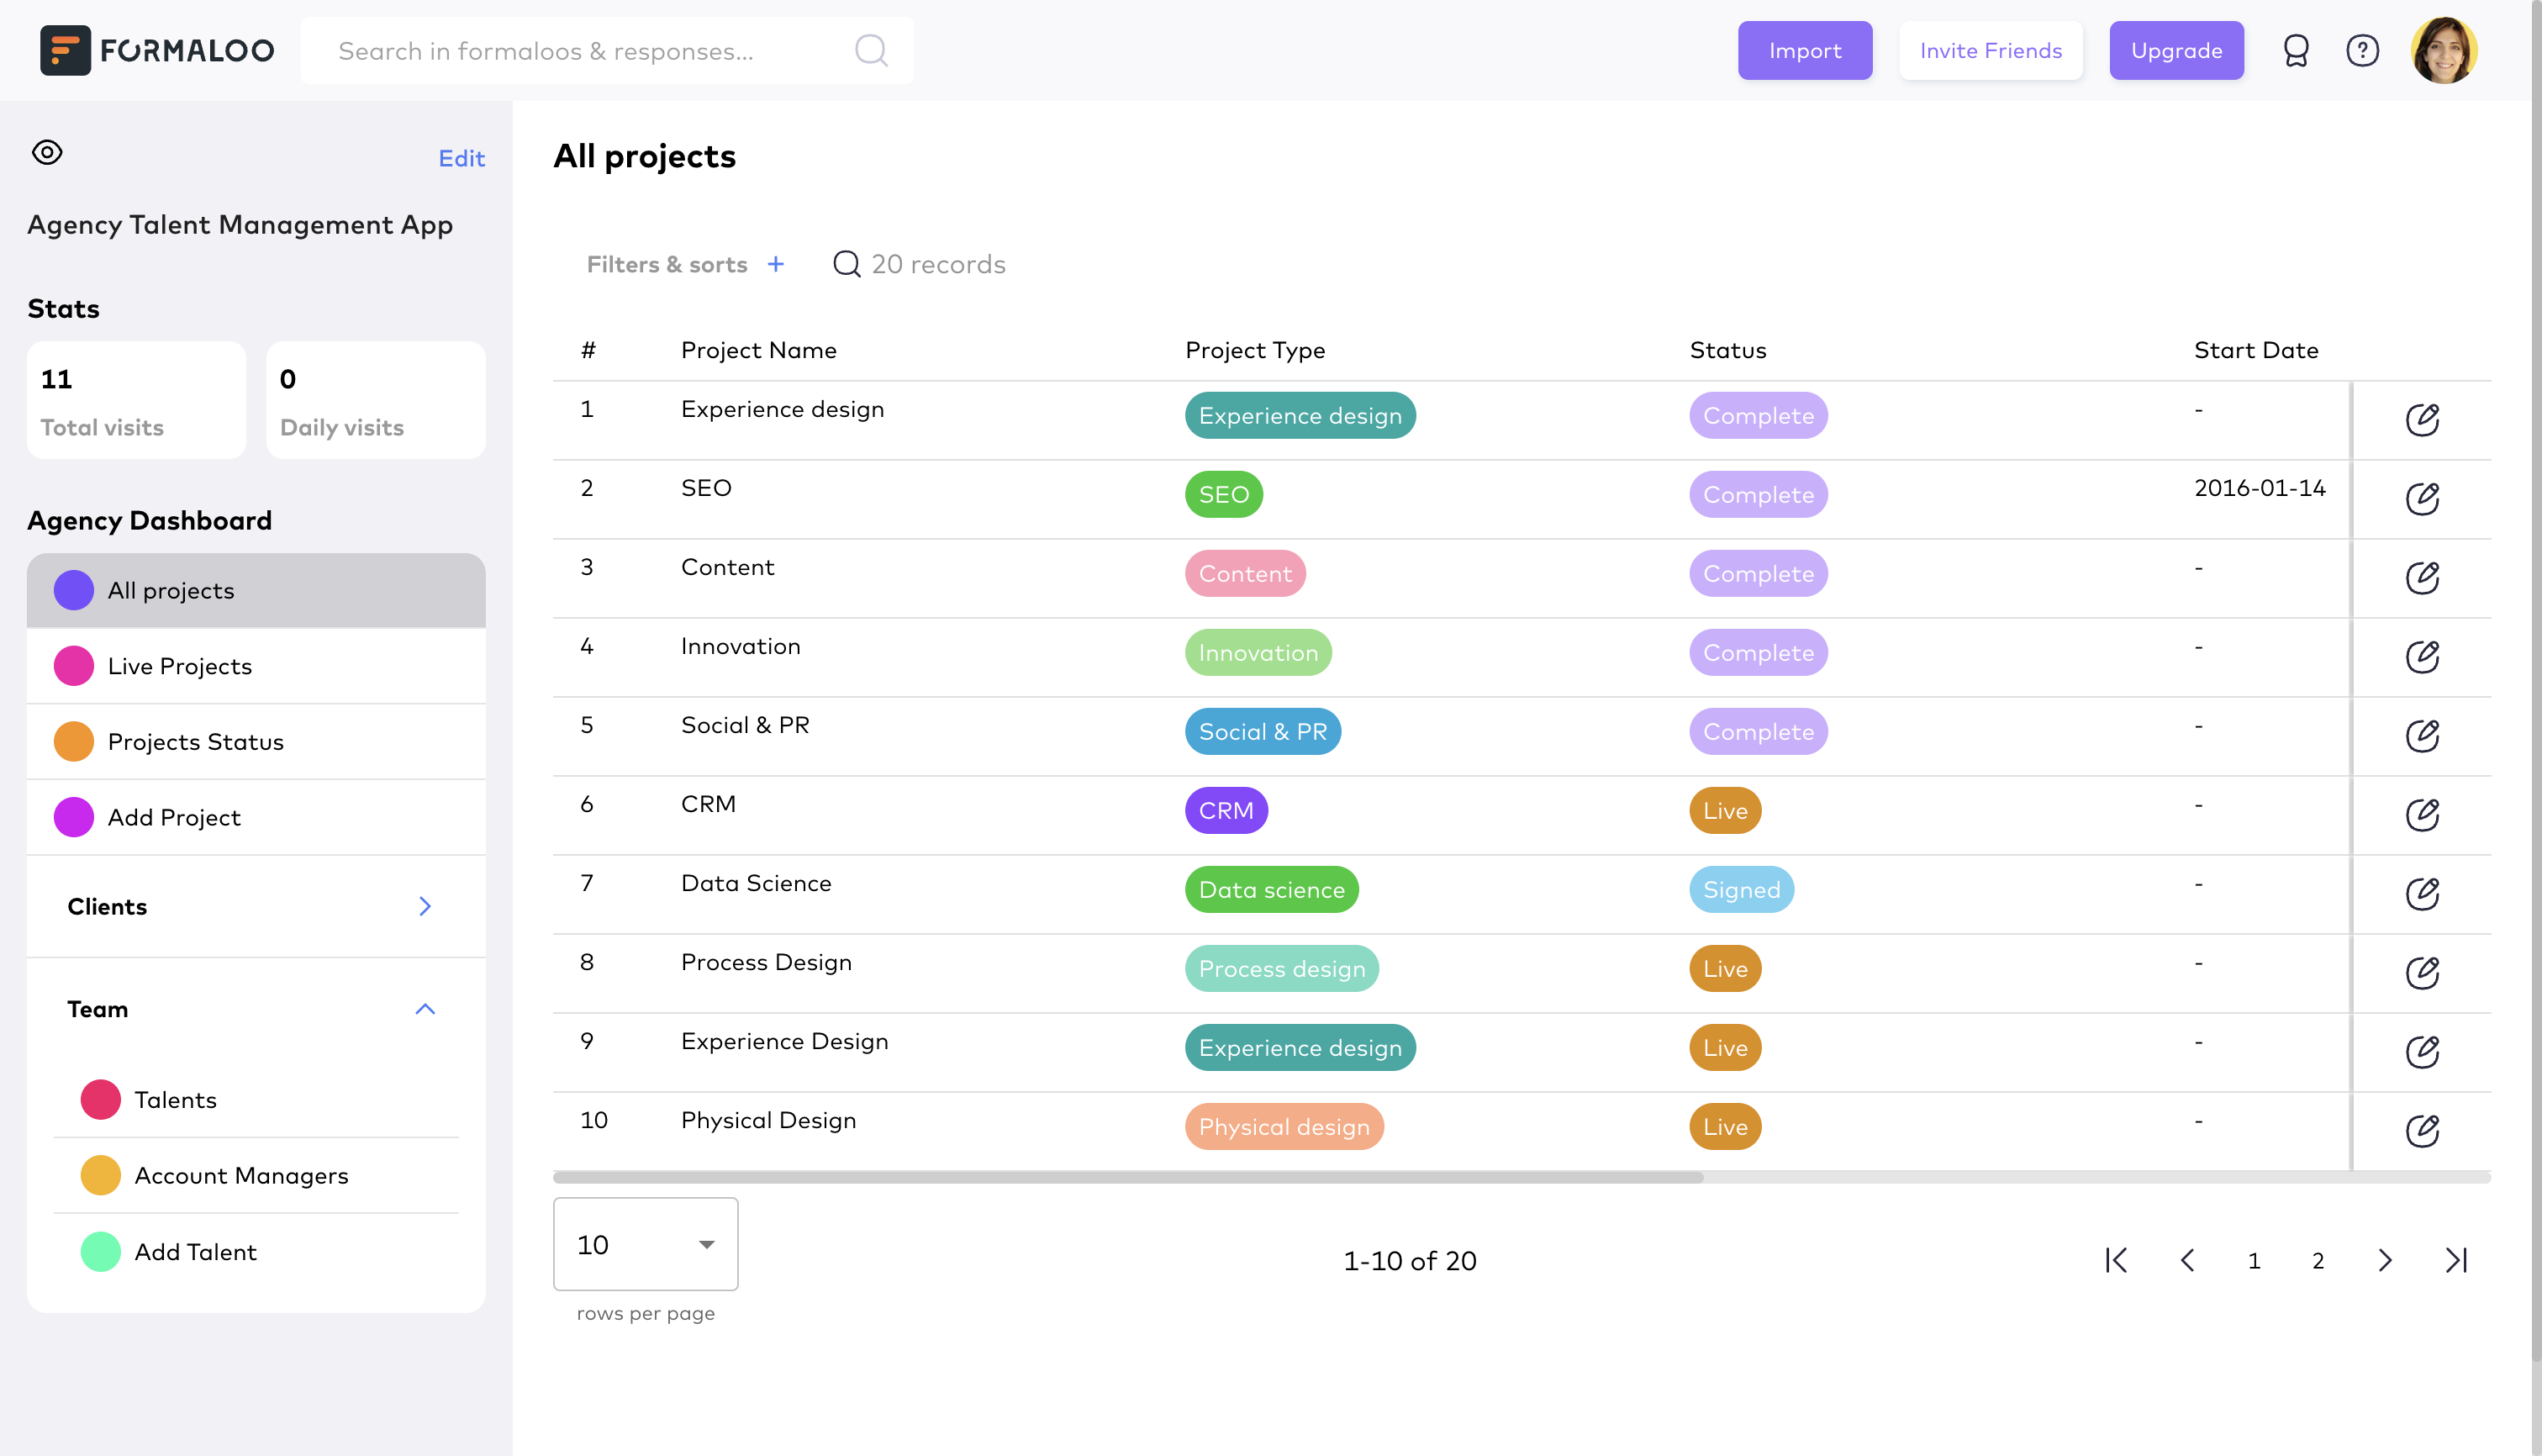The height and width of the screenshot is (1456, 2542).
Task: Edit the CRM project row
Action: [x=2422, y=814]
